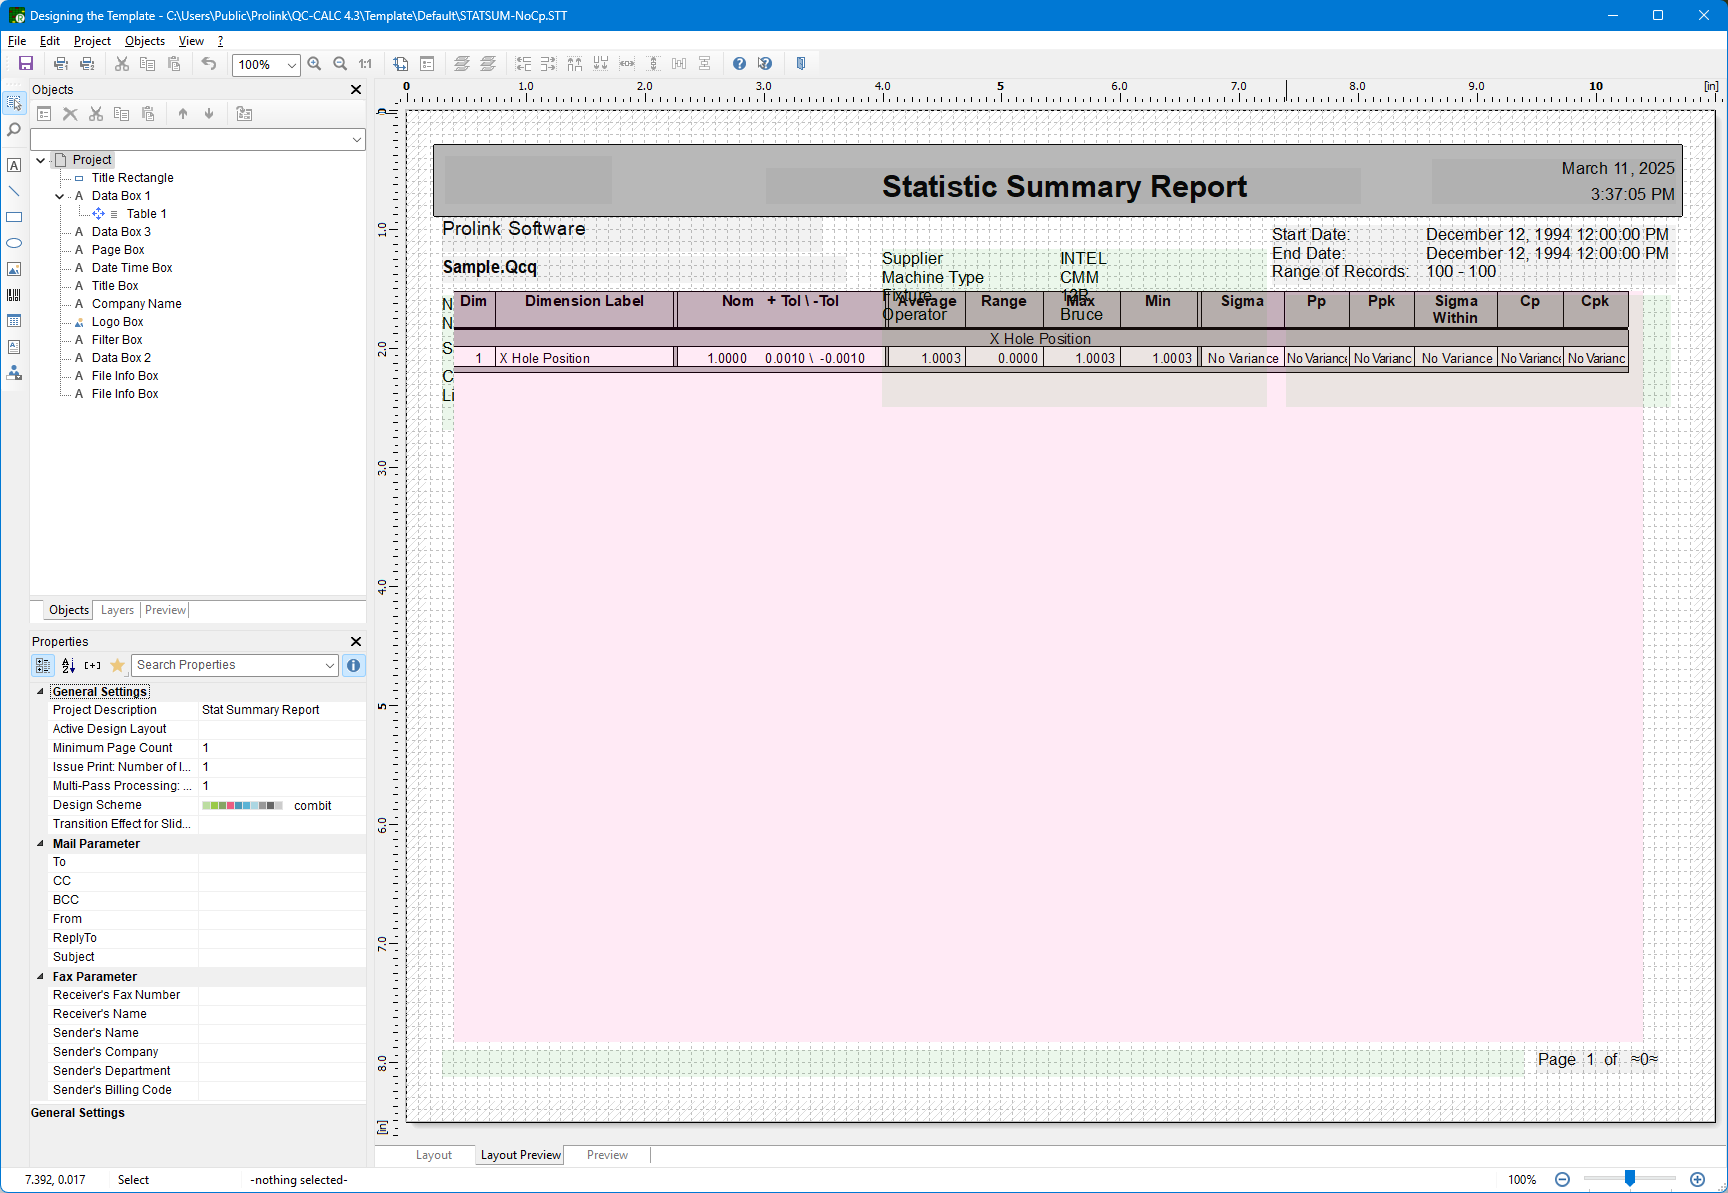Click the favorites star in Properties panel

click(x=118, y=665)
